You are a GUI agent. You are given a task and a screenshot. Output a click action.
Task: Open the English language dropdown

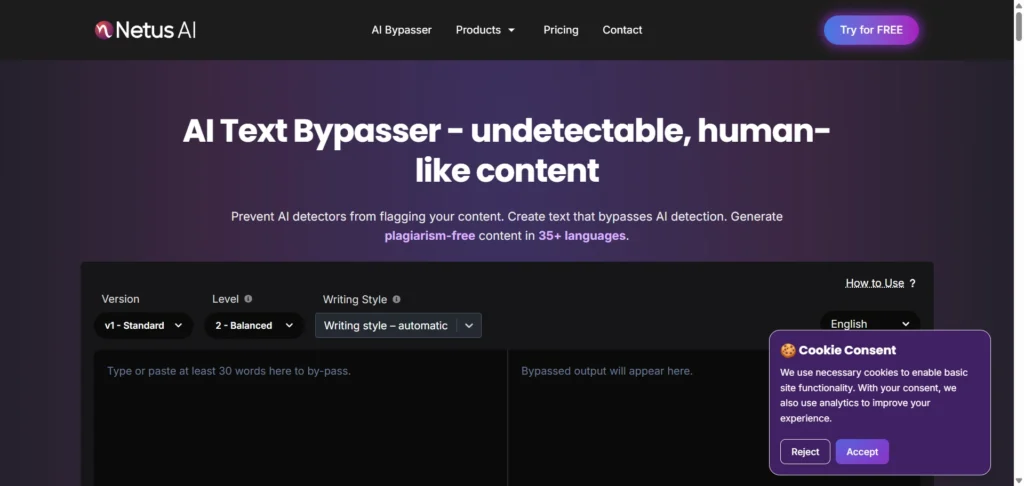tap(870, 323)
